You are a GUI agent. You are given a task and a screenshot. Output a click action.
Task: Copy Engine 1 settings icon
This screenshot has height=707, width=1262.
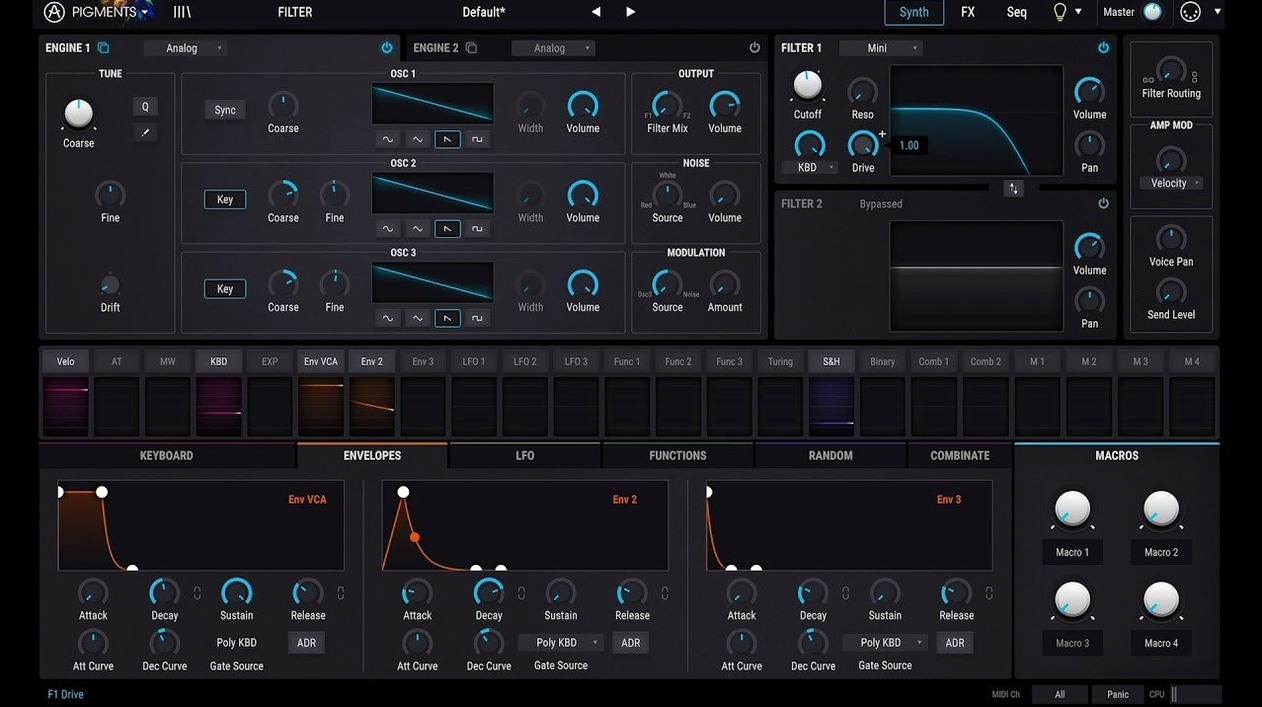tap(103, 48)
